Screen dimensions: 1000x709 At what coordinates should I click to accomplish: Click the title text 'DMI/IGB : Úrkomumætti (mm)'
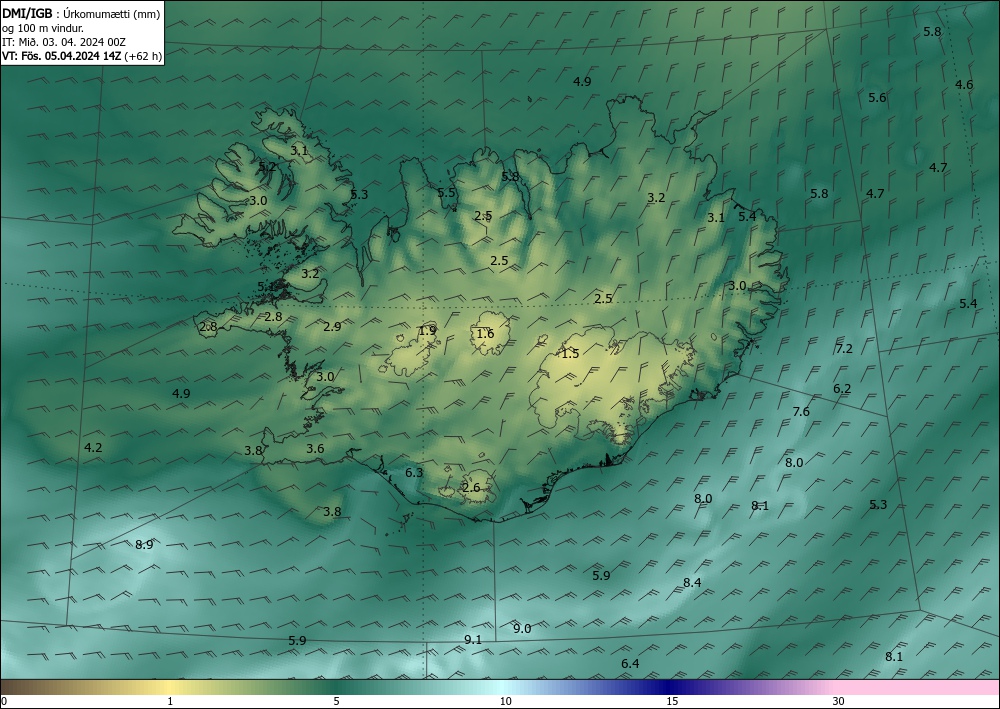tap(82, 13)
